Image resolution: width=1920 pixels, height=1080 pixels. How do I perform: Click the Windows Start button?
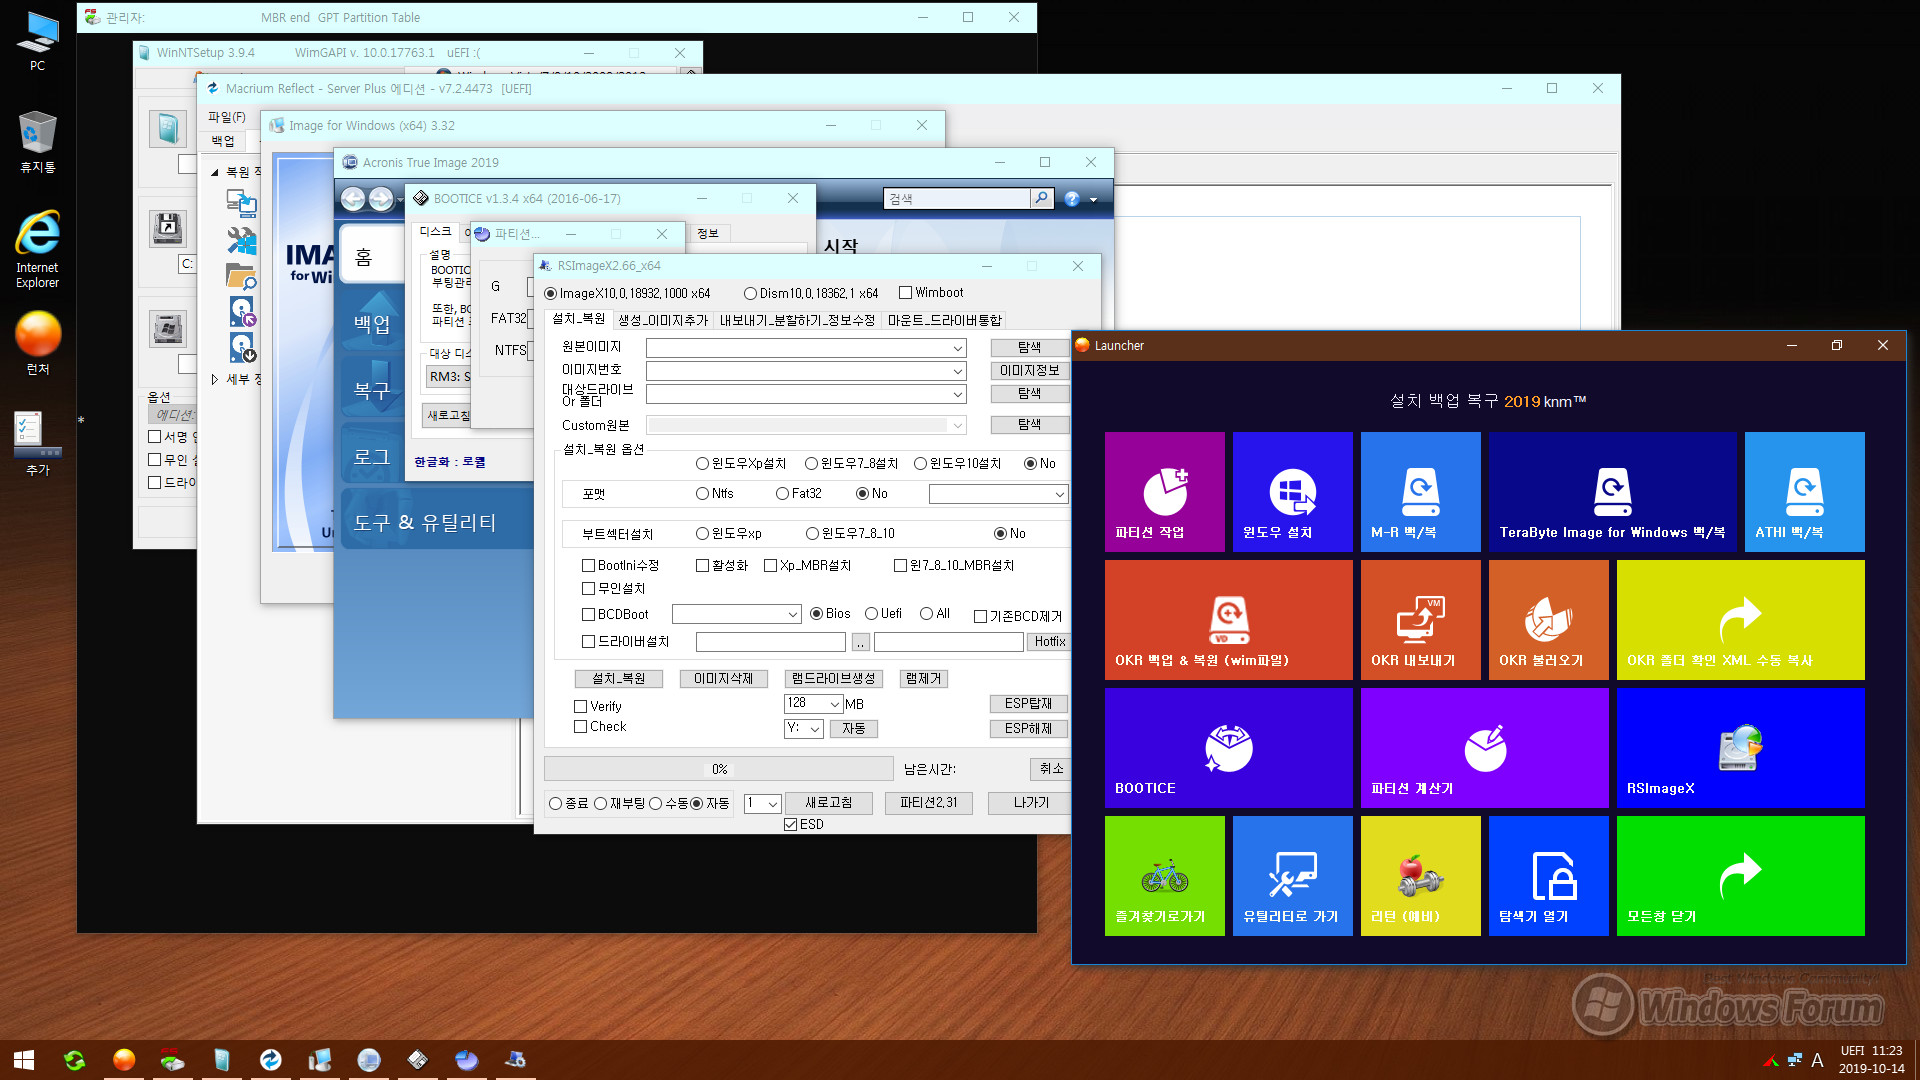[x=24, y=1060]
